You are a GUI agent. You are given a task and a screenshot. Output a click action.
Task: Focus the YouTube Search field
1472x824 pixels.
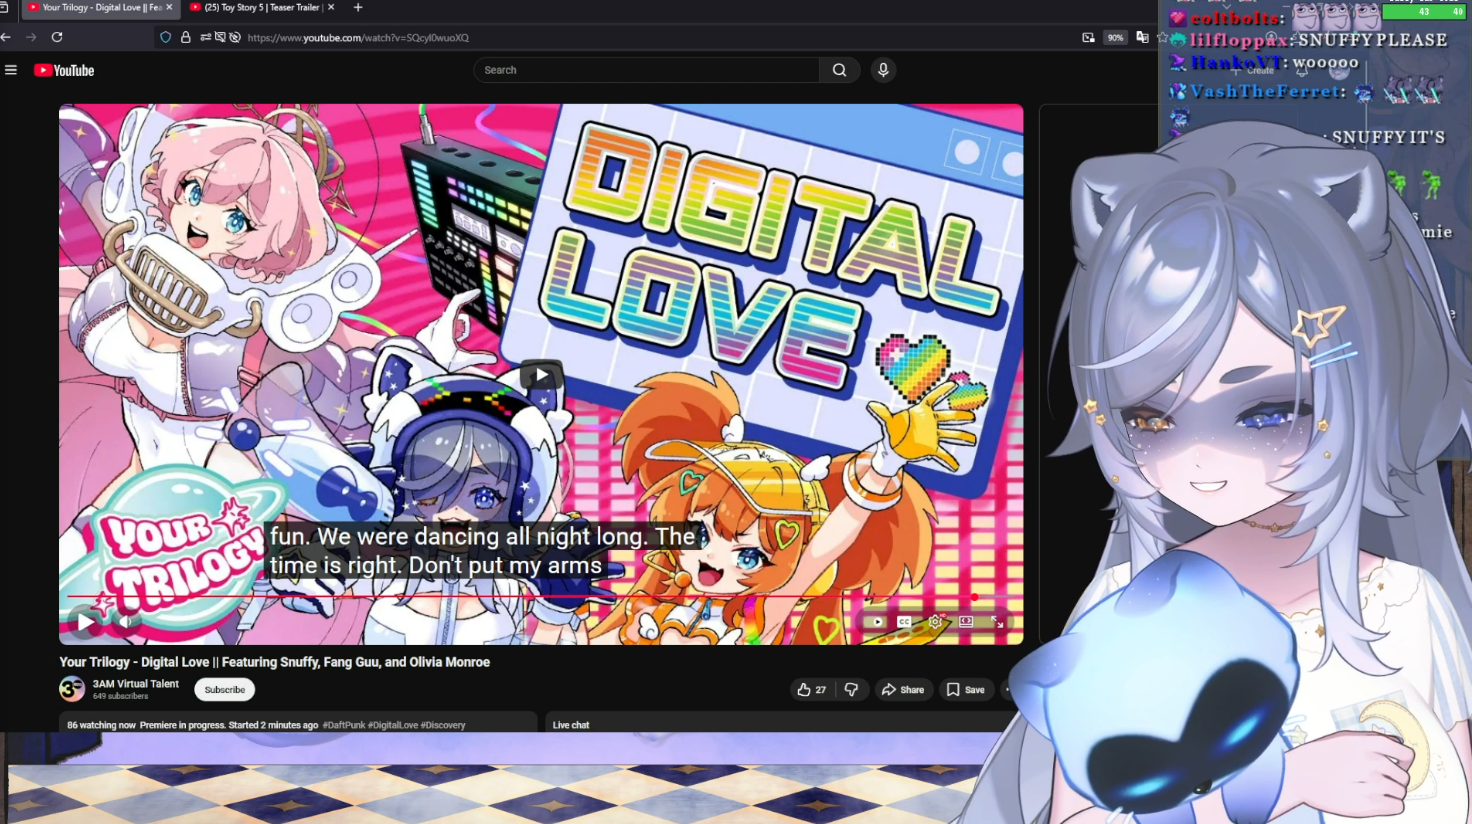pos(646,70)
